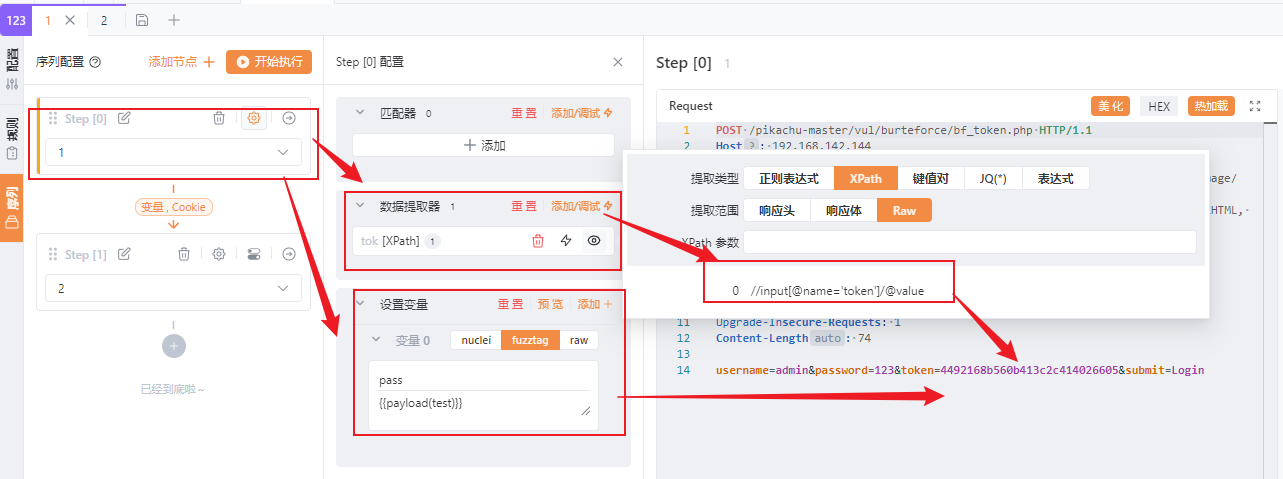Edit the Step [1] name via pencil icon
The width and height of the screenshot is (1283, 479).
(124, 254)
